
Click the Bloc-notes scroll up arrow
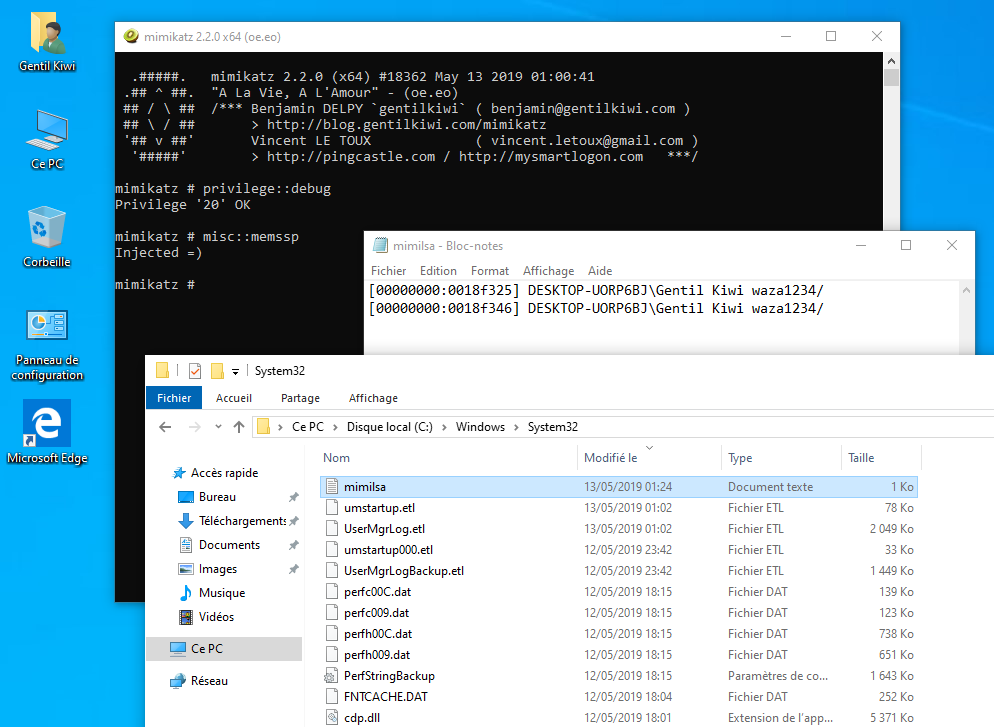click(x=966, y=290)
